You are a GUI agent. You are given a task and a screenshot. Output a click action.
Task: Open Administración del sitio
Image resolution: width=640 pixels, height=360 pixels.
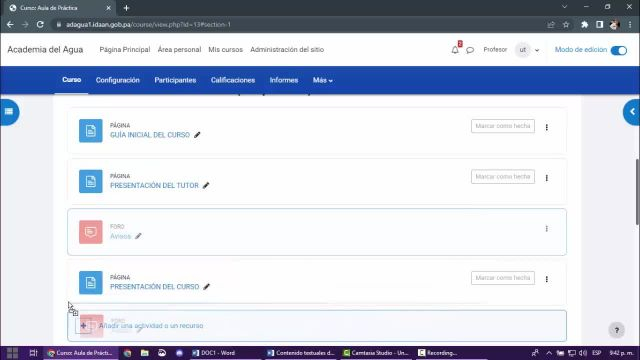pyautogui.click(x=287, y=50)
